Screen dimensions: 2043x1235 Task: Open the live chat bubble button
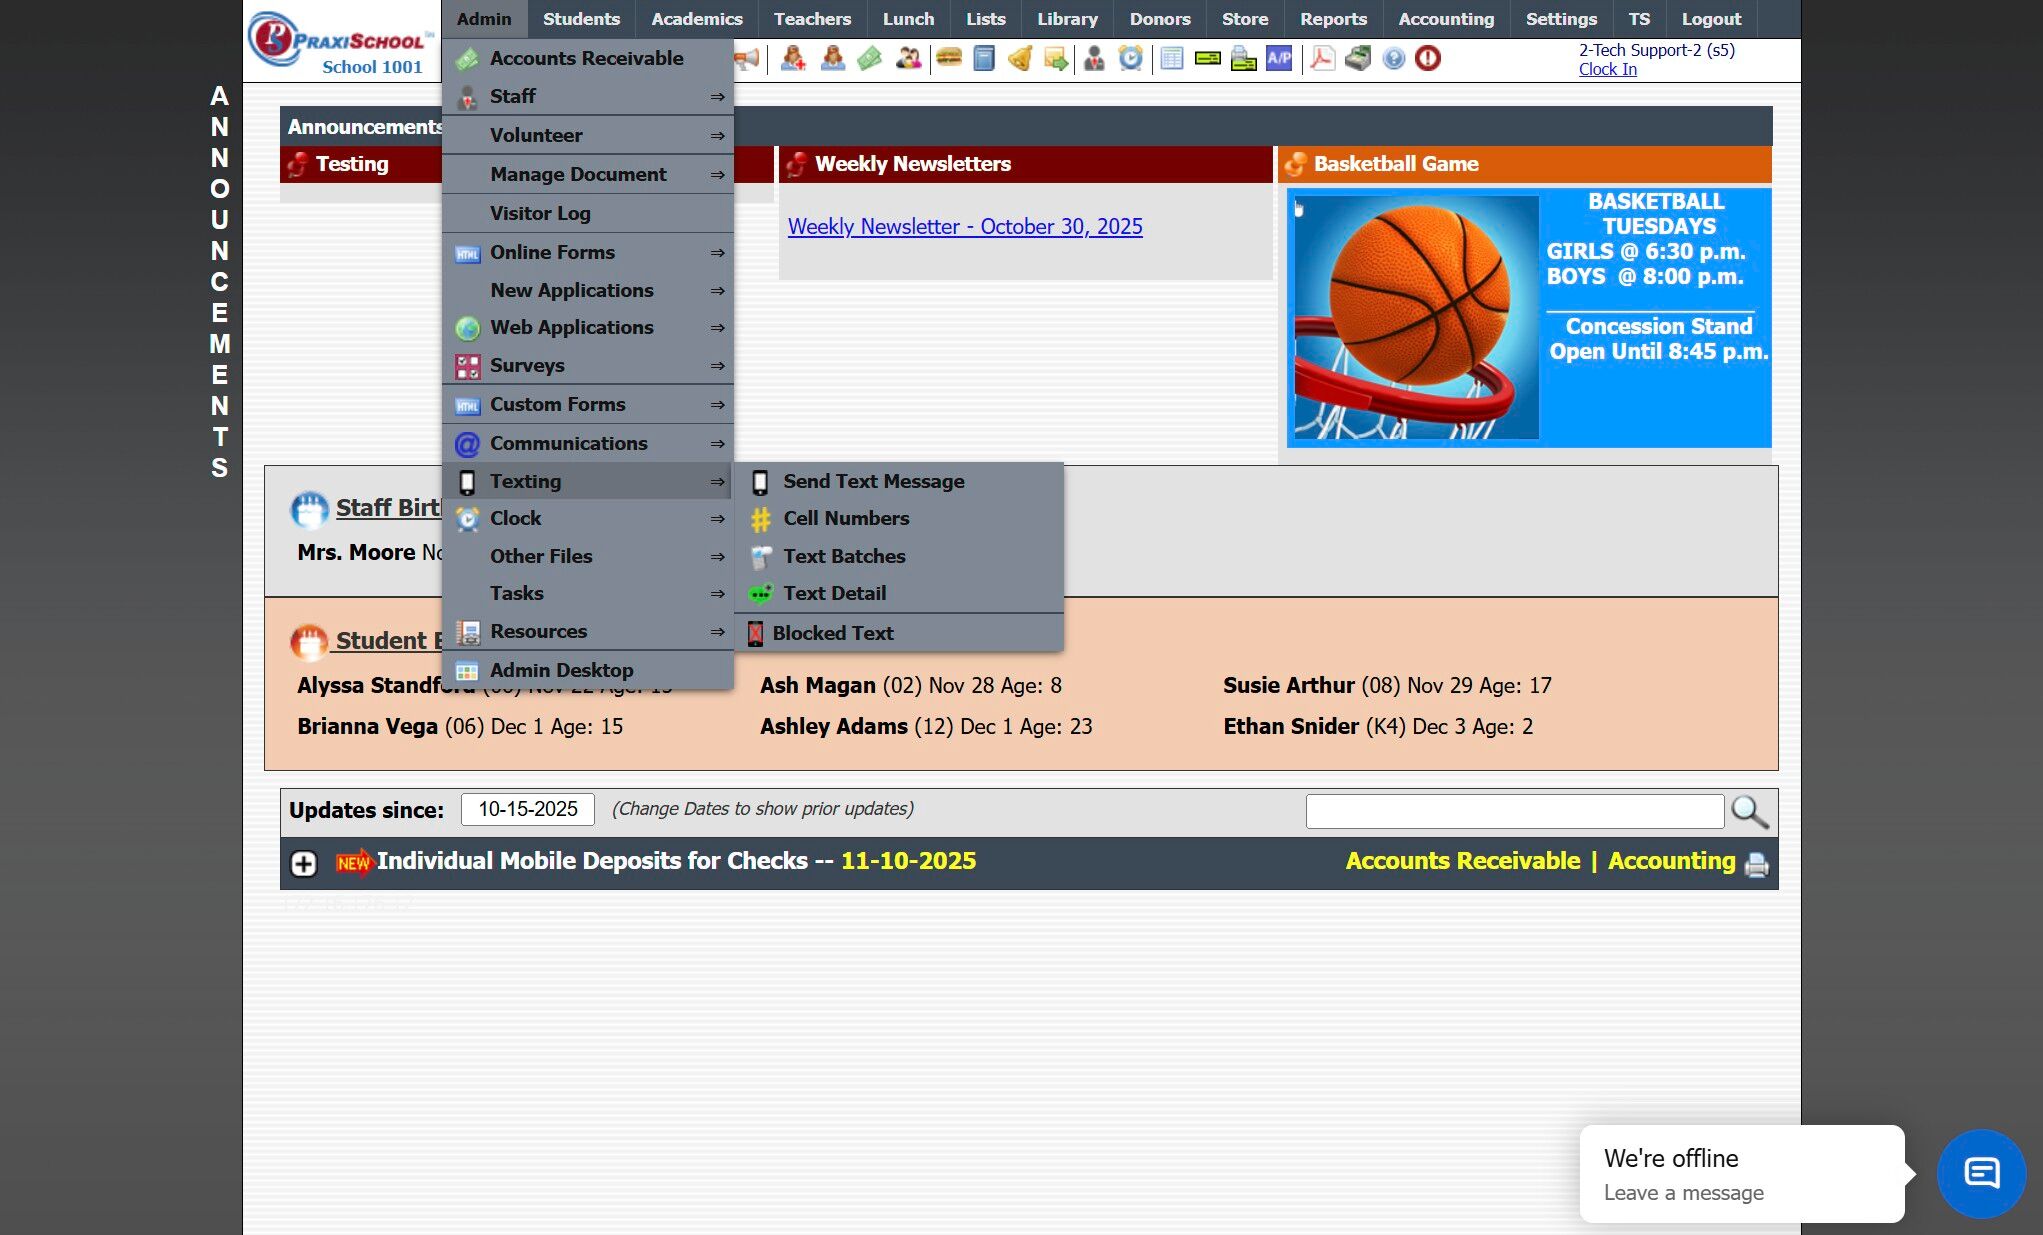[1981, 1173]
